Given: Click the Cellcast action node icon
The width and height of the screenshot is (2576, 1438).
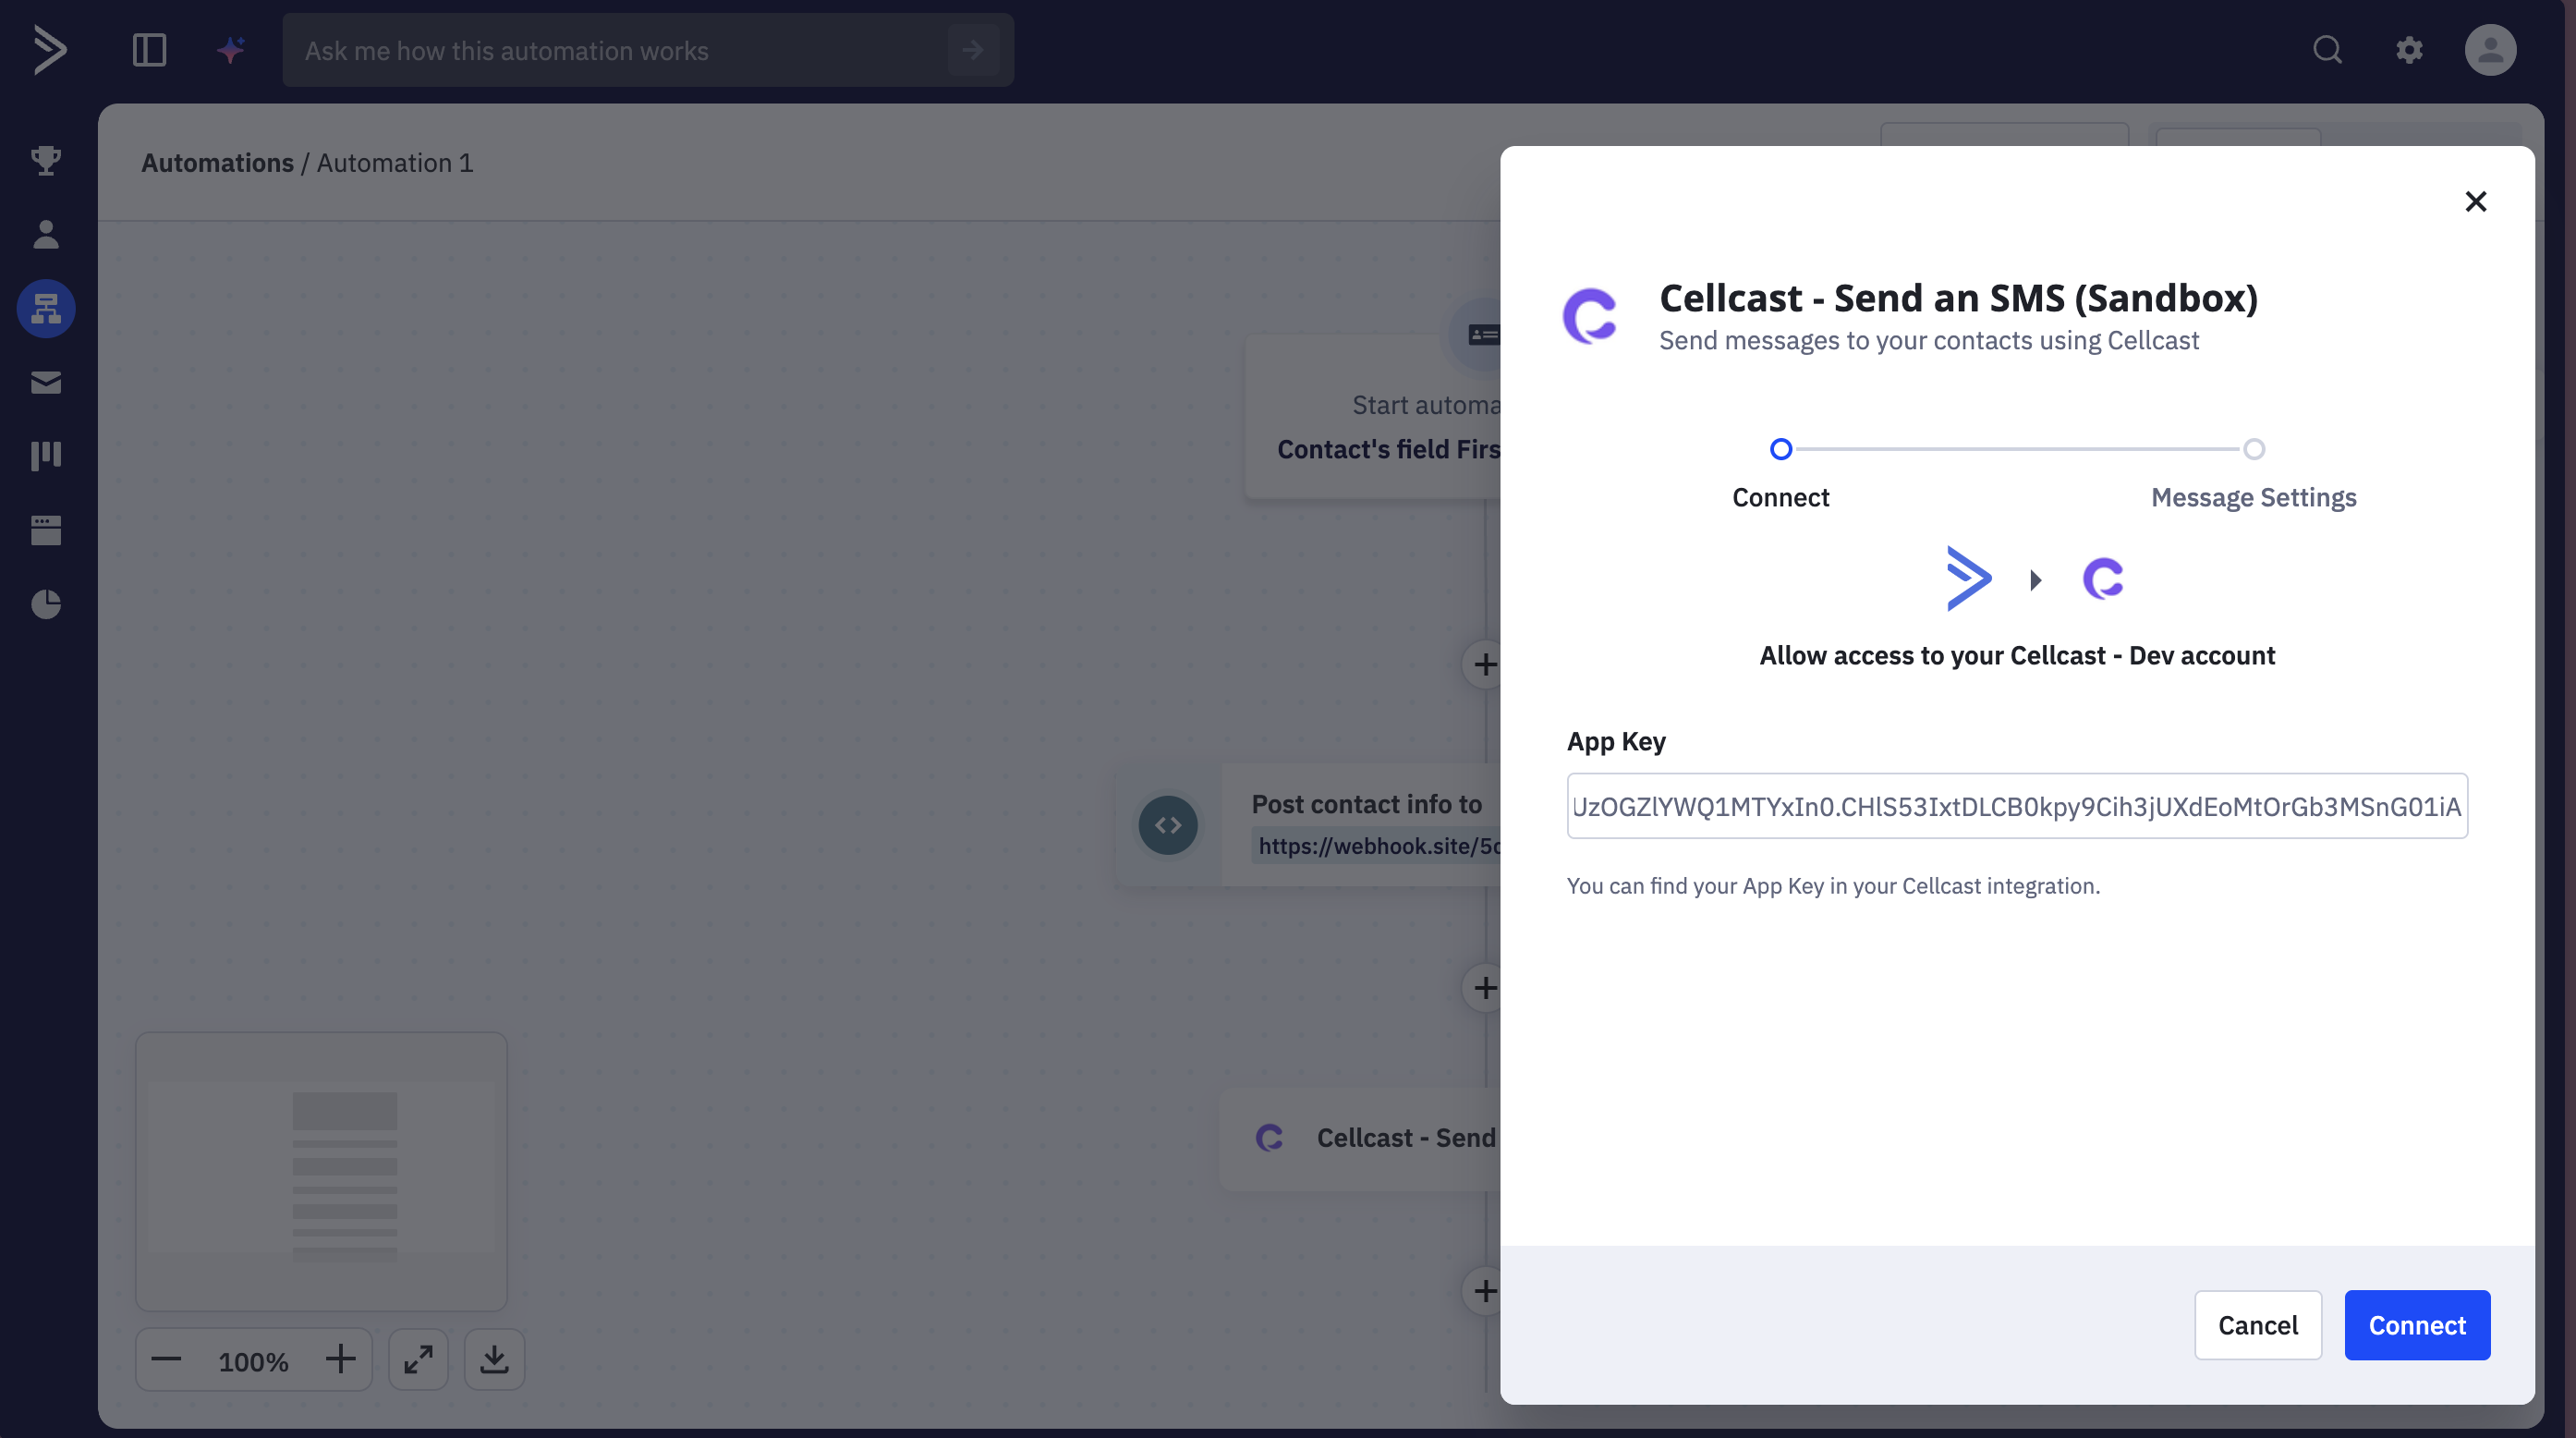Looking at the screenshot, I should 1269,1138.
